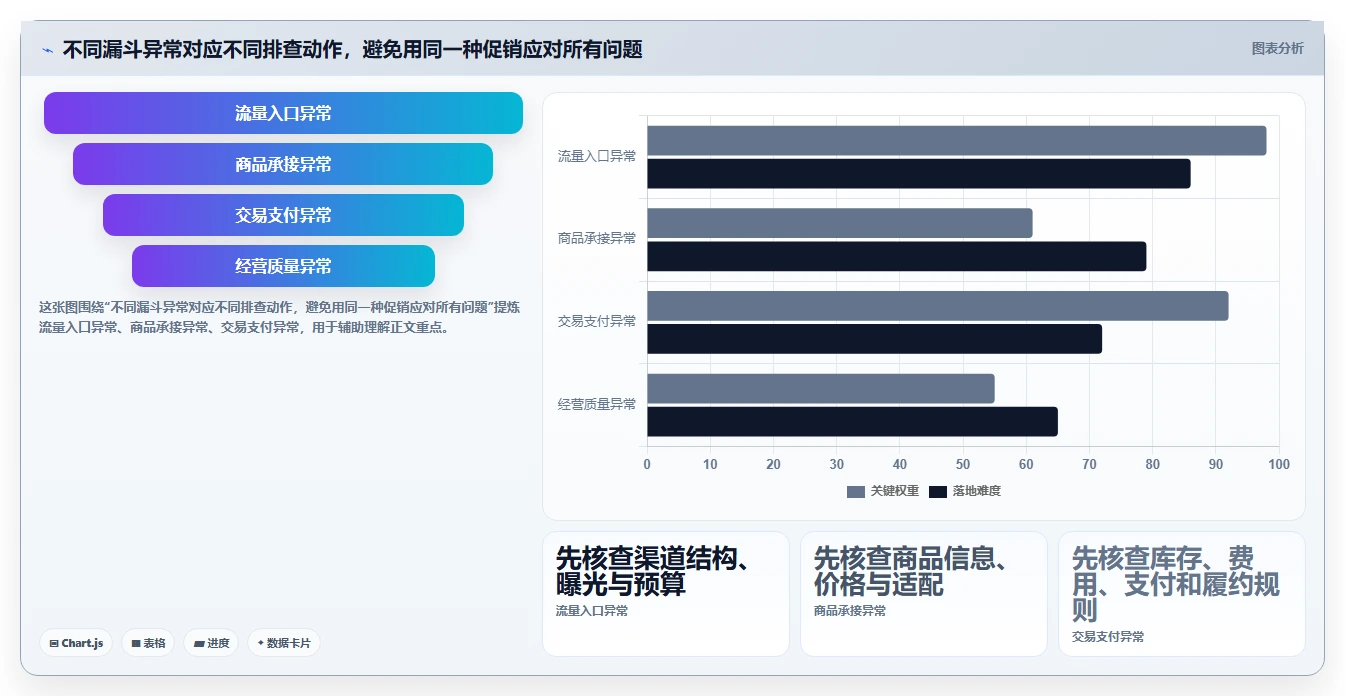Toggle the 关键权重 legend item
Viewport: 1345px width, 696px height.
coord(883,491)
